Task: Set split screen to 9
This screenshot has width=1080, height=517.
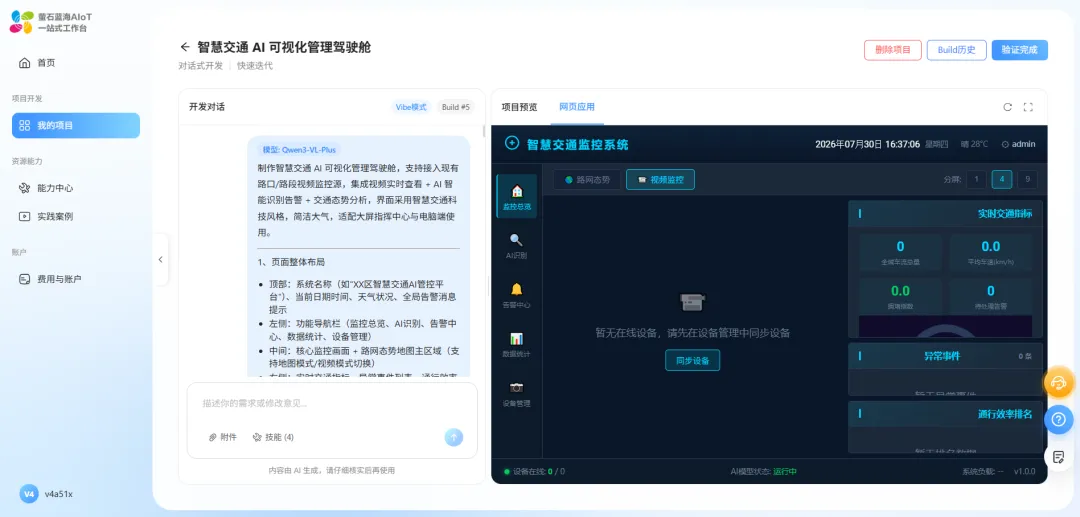Action: [1027, 180]
